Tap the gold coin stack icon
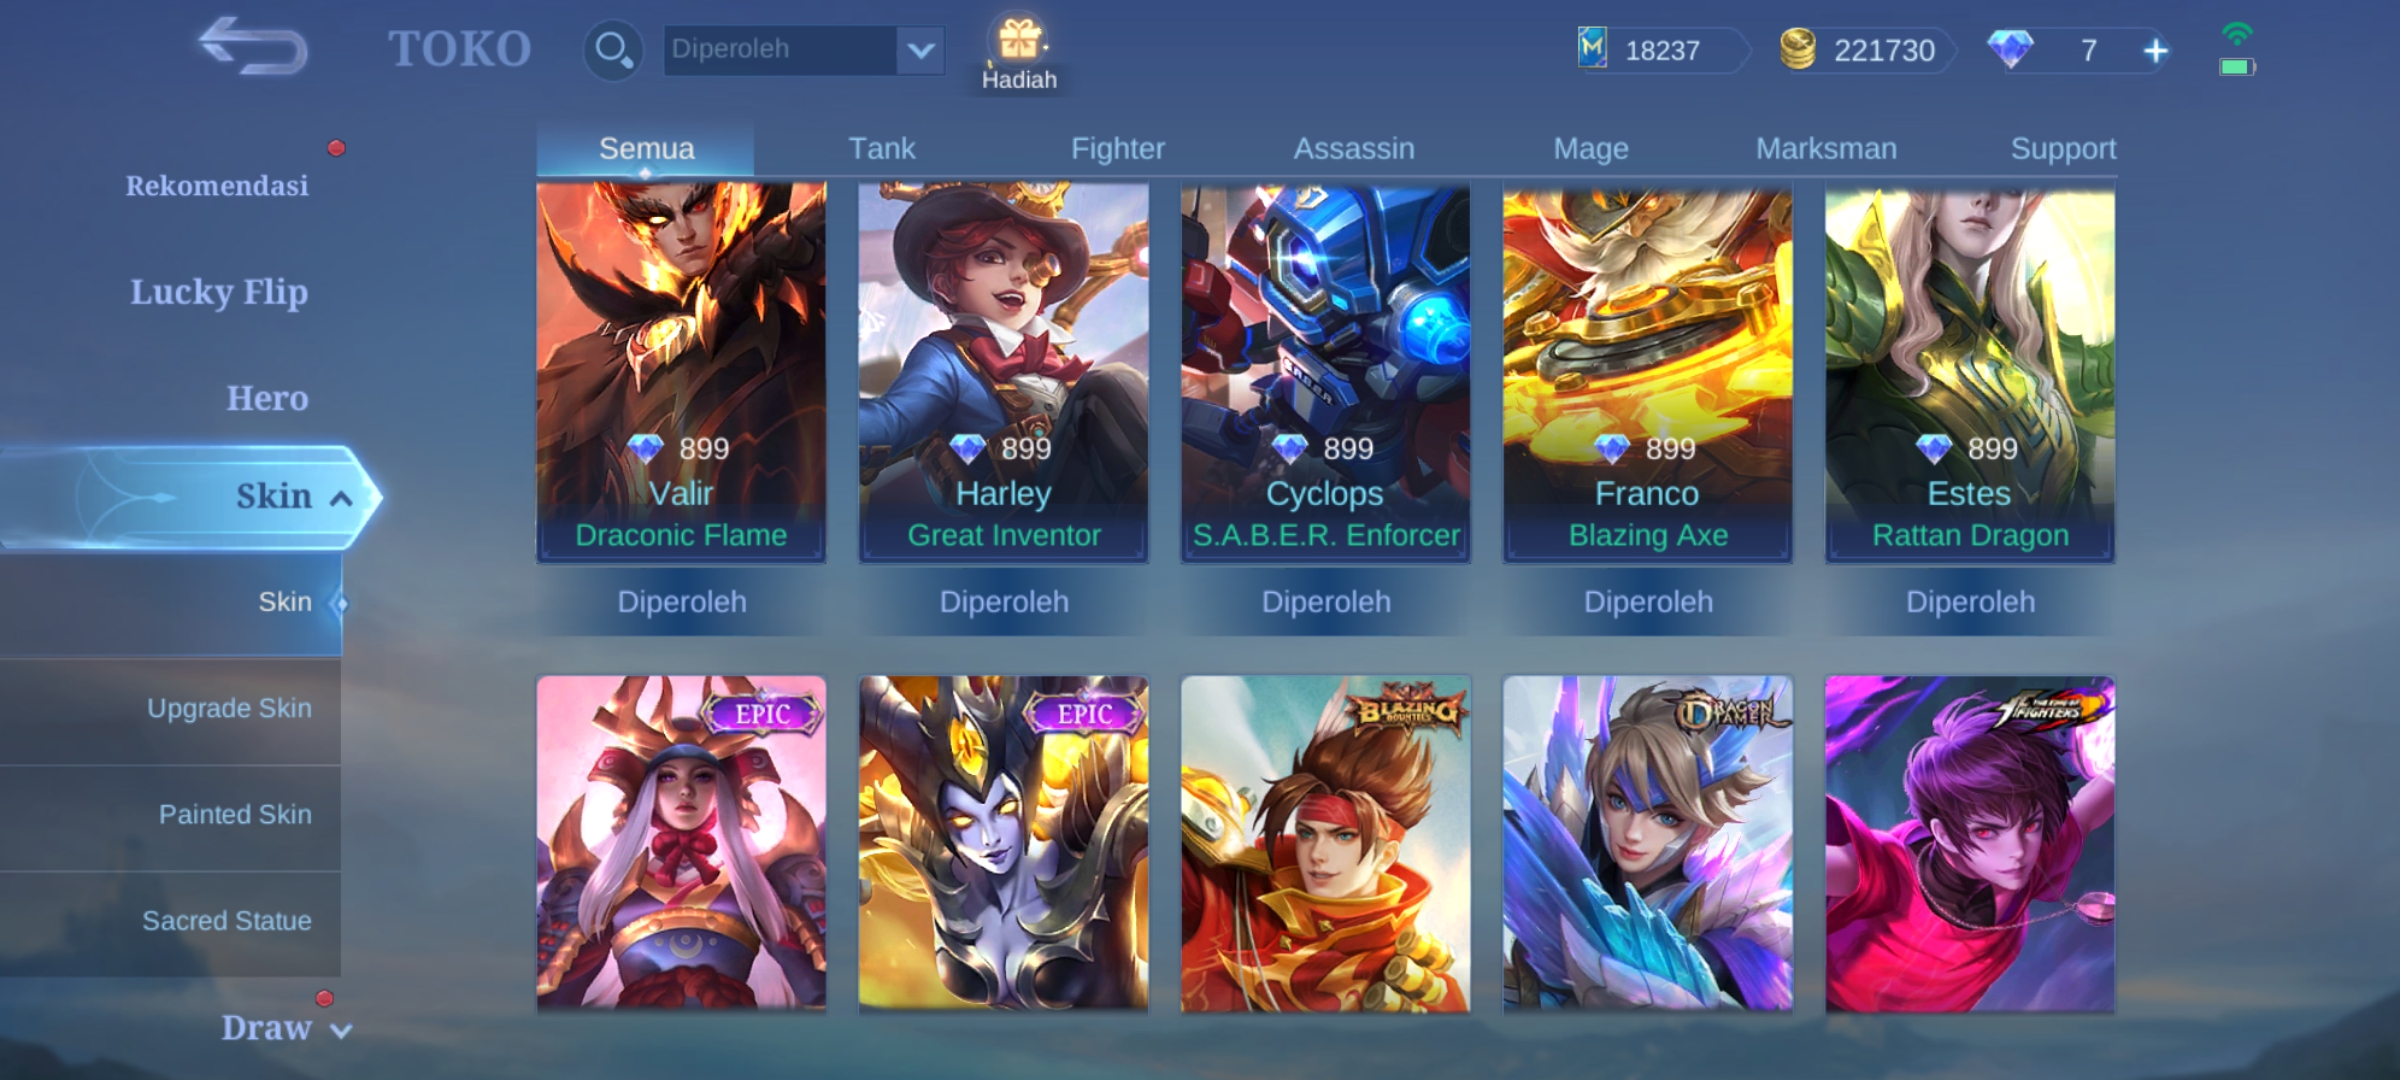 pos(1797,50)
